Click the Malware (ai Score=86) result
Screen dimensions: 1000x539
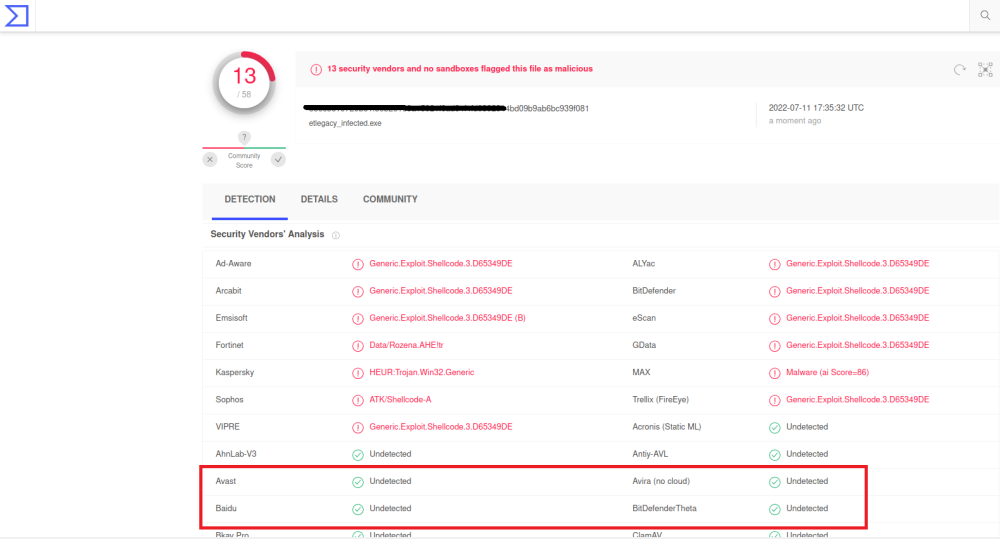[827, 373]
